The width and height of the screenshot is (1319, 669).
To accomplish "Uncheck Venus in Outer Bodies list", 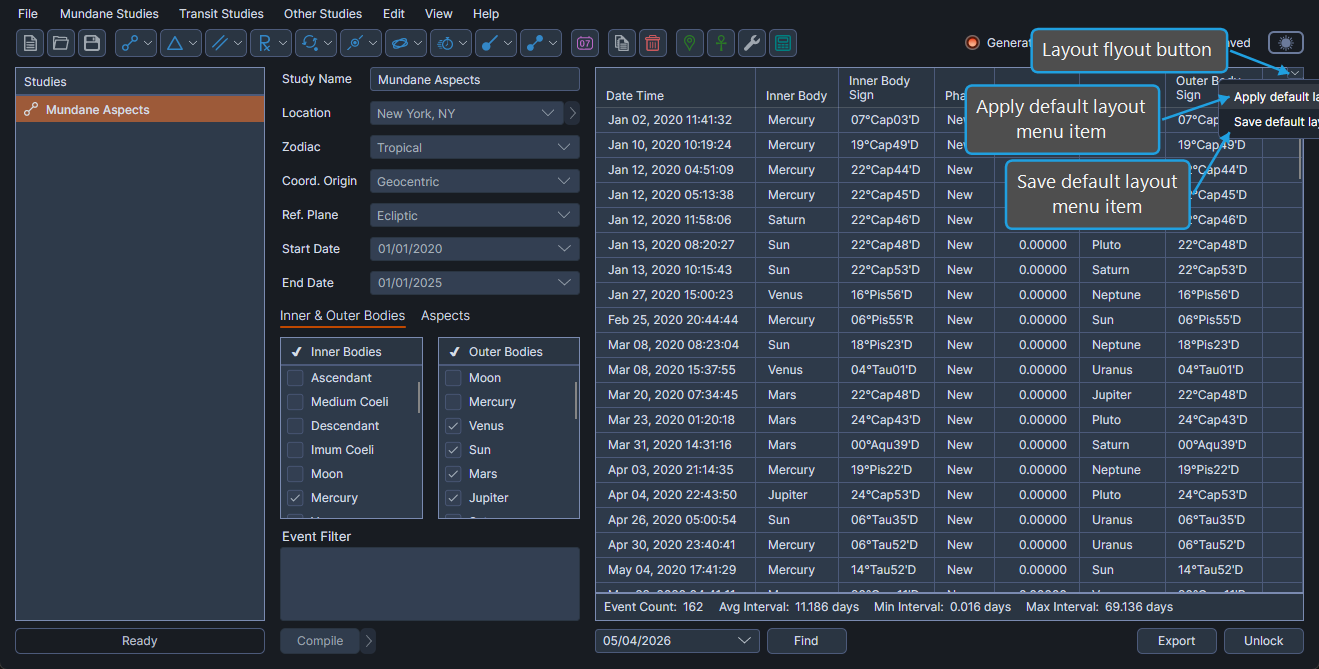I will [453, 426].
